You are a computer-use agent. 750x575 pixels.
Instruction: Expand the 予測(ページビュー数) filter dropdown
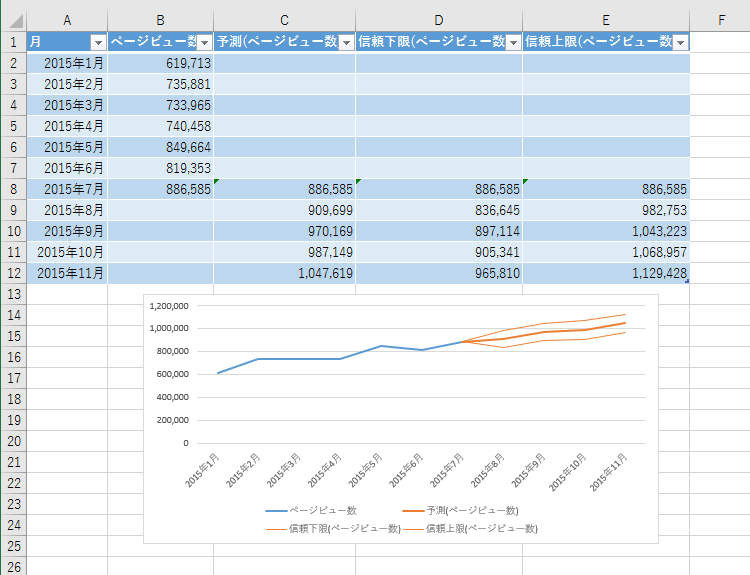coord(345,42)
